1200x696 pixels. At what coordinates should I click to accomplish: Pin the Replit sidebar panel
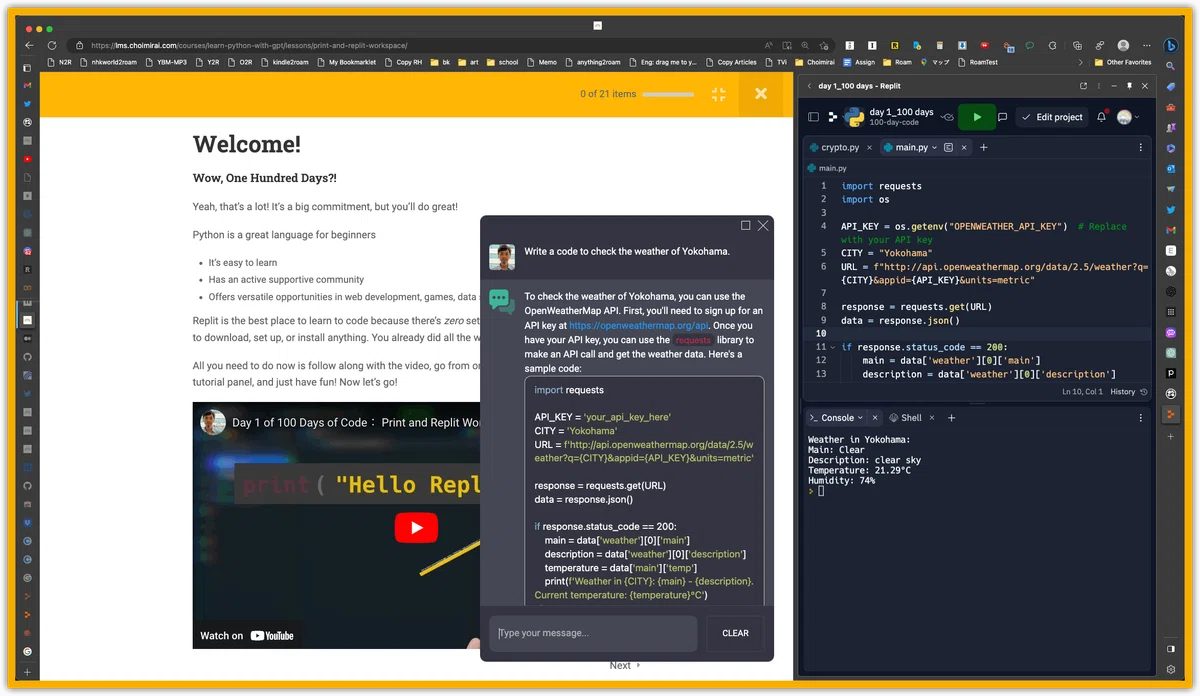(x=1129, y=86)
